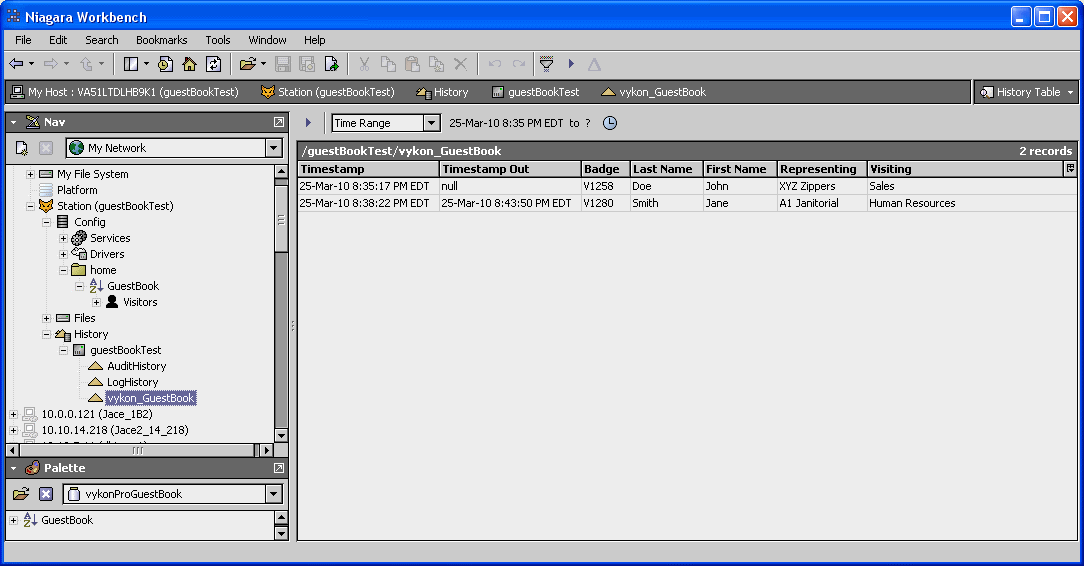Image resolution: width=1084 pixels, height=566 pixels.
Task: Open the Bookmarks menu
Action: click(161, 40)
